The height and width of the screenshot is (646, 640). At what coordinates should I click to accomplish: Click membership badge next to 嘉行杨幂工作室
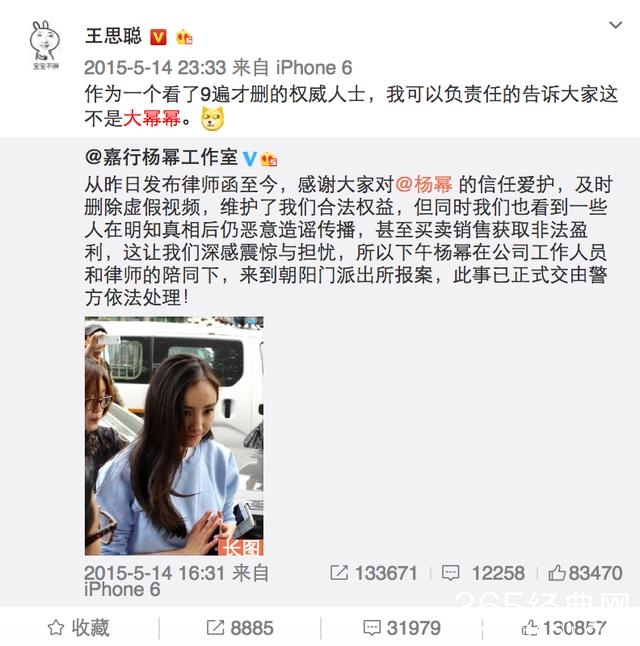[x=269, y=159]
